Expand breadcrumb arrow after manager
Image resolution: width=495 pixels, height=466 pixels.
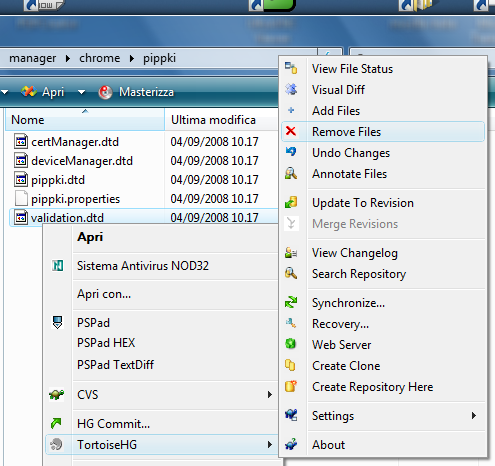[x=68, y=59]
